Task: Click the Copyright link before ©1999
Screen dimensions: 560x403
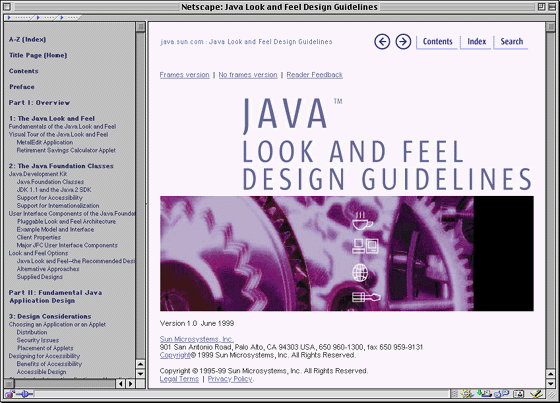Action: [x=175, y=355]
